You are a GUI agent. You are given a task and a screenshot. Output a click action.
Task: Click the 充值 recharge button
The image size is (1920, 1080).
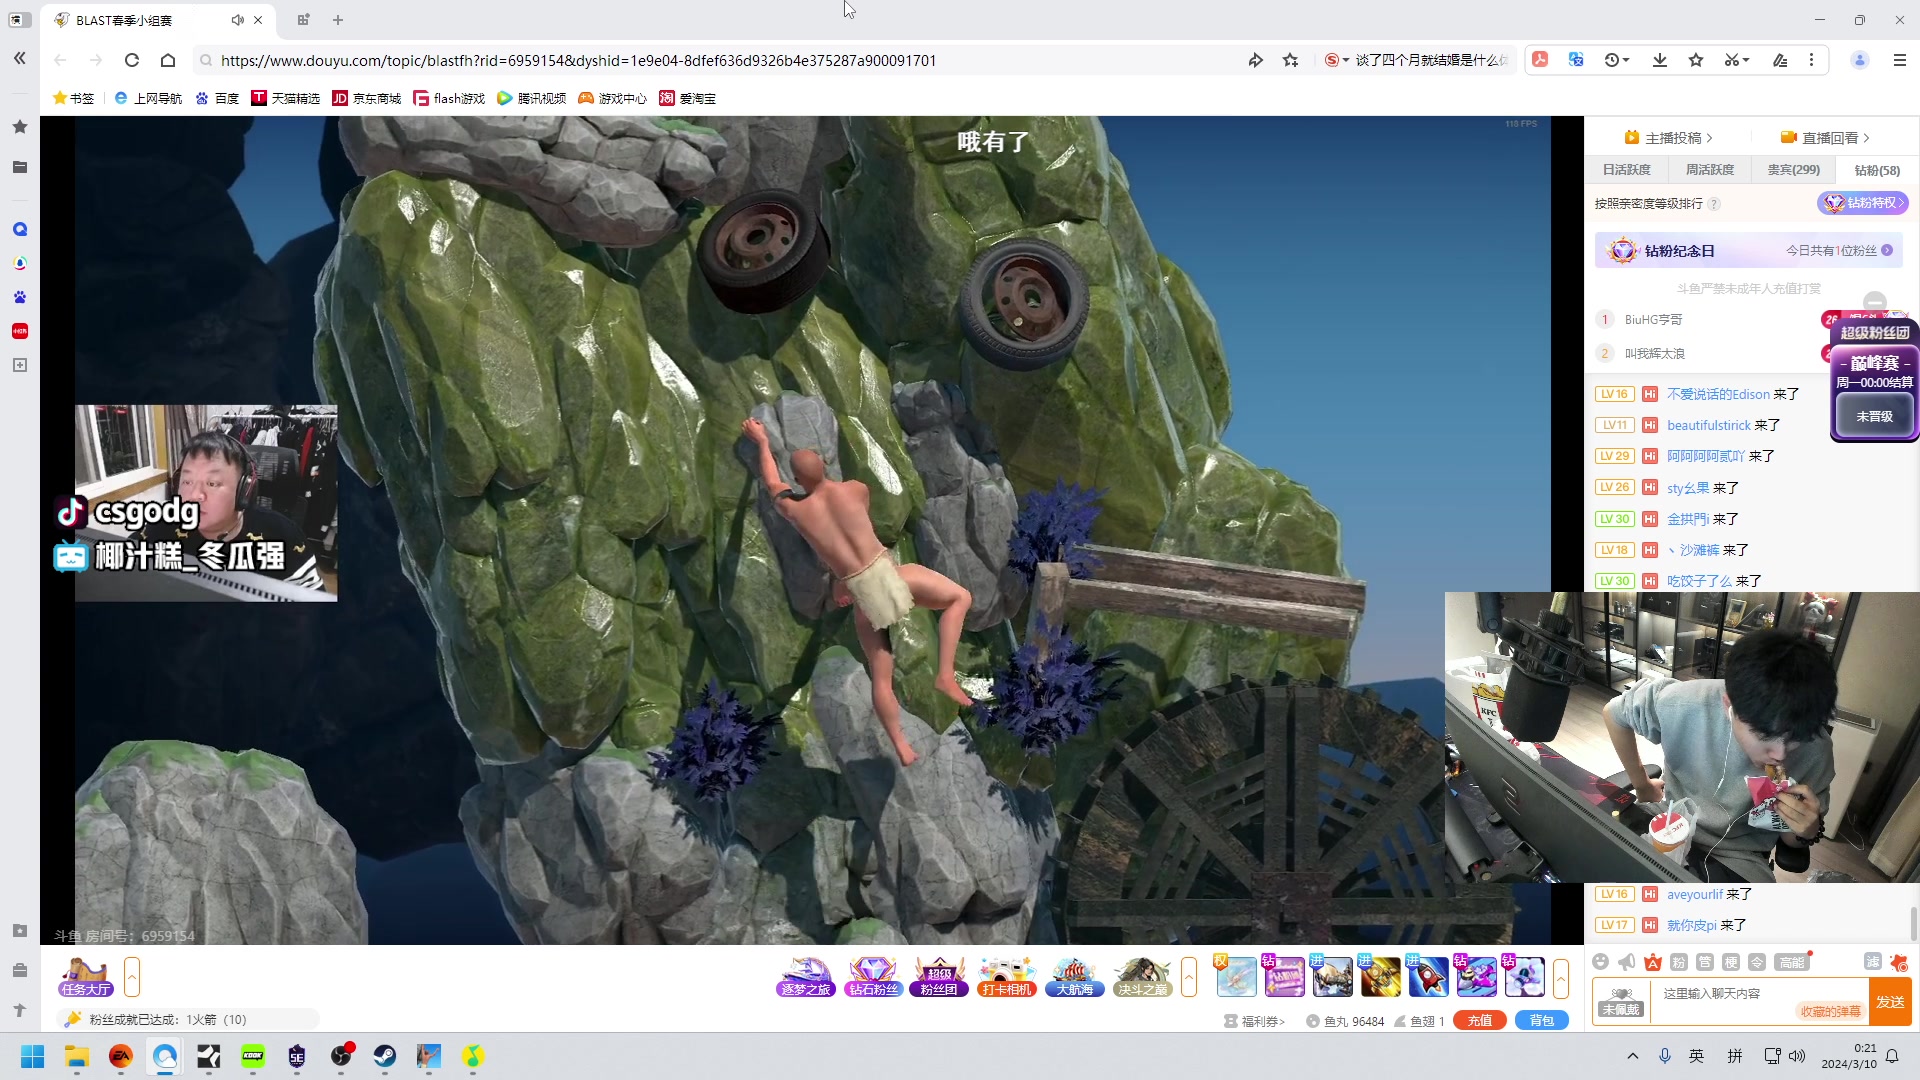1480,1021
